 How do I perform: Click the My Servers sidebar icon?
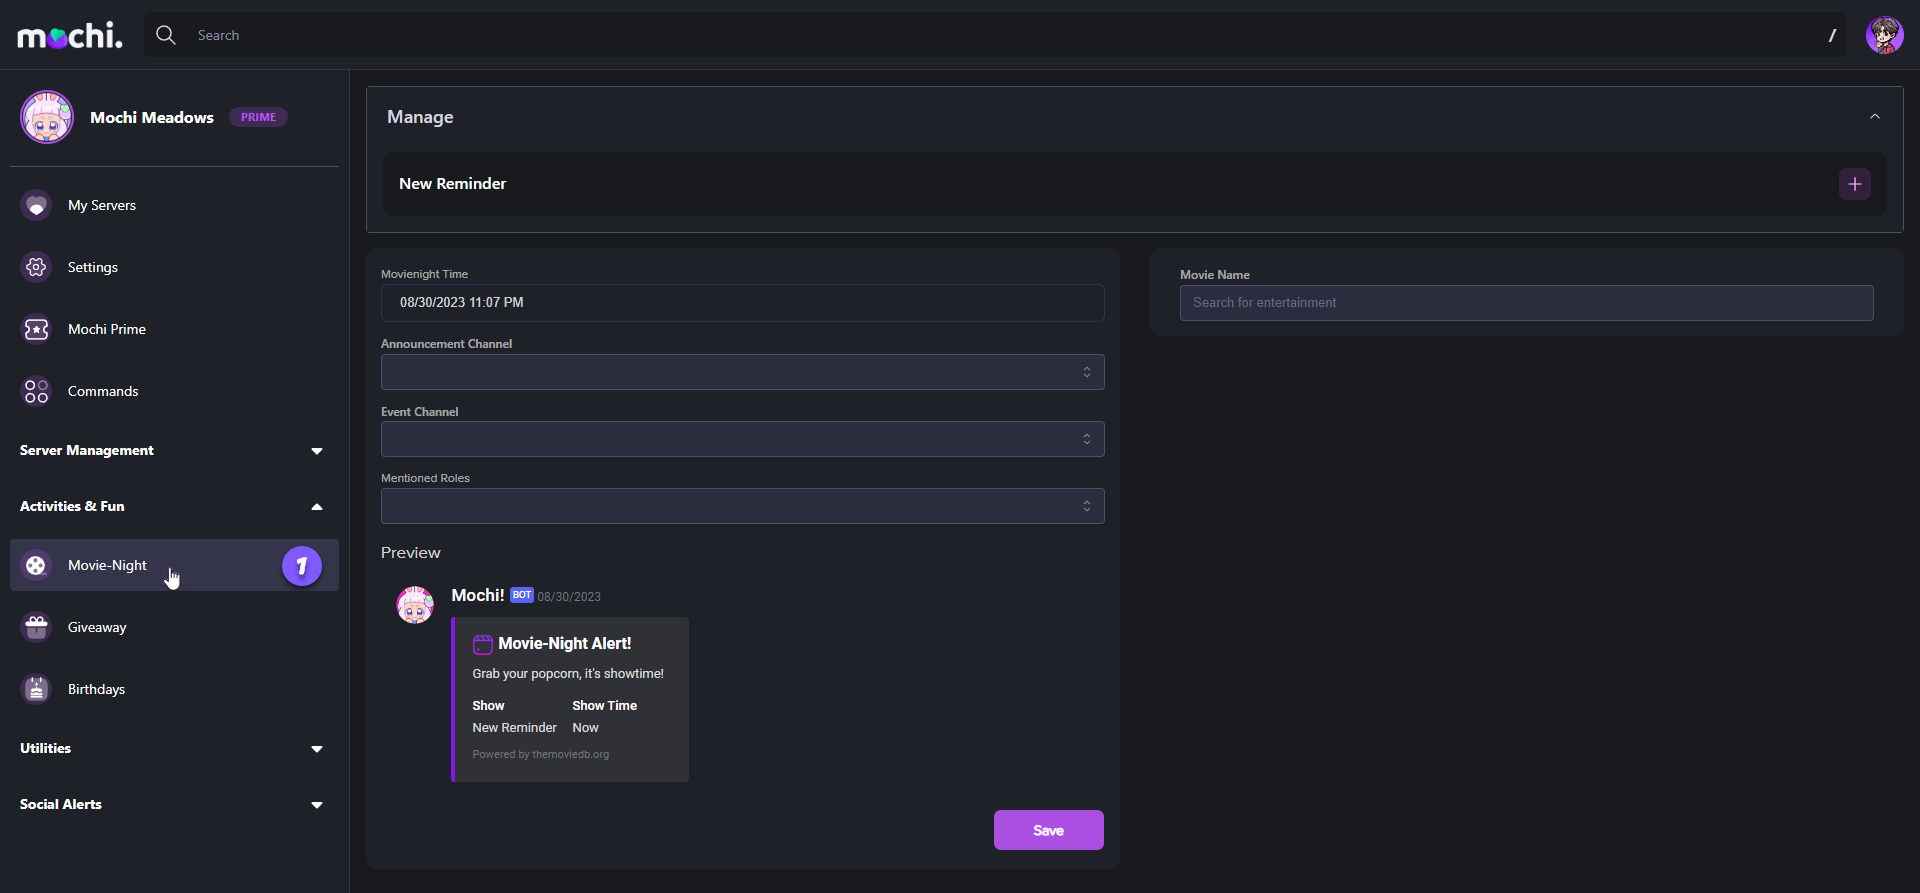pos(37,205)
